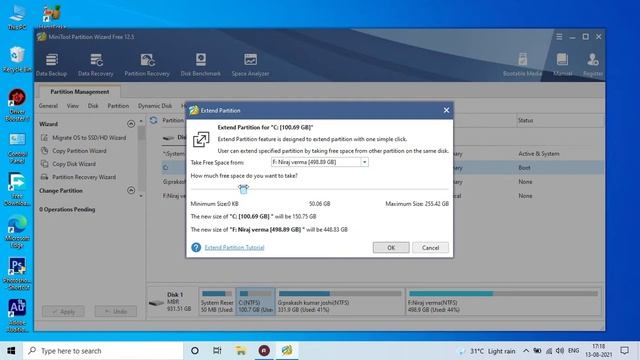Screen dimensions: 640x360
Task: Open Control Panel desktop shortcut
Action: (17, 148)
